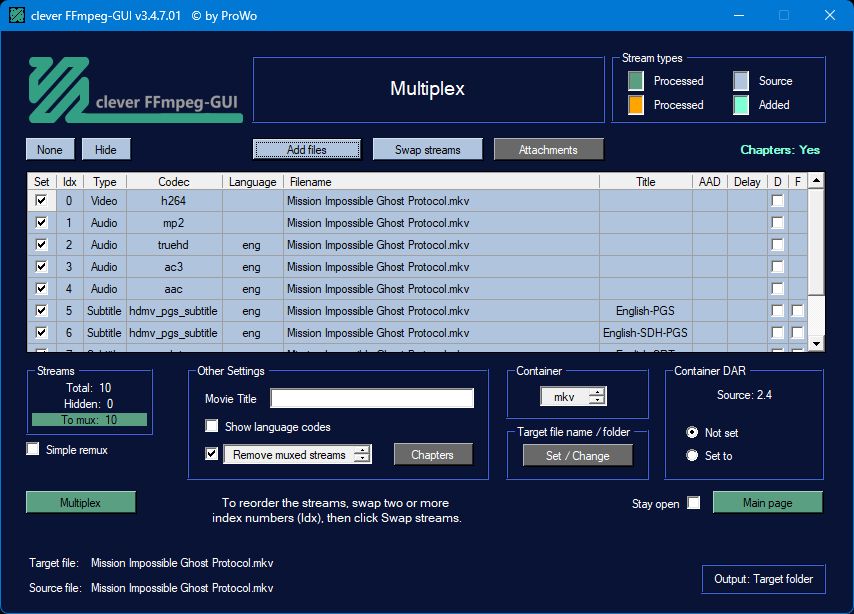Click the title bar app icon

[x=16, y=15]
